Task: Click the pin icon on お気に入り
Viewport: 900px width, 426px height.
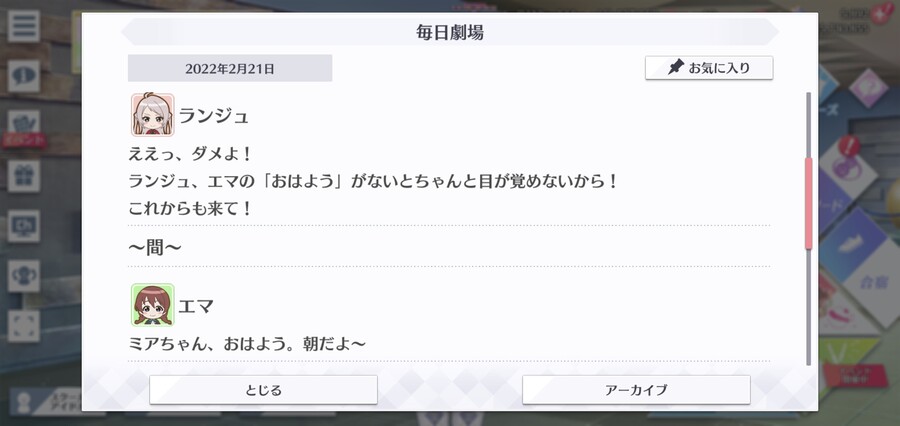Action: 676,68
